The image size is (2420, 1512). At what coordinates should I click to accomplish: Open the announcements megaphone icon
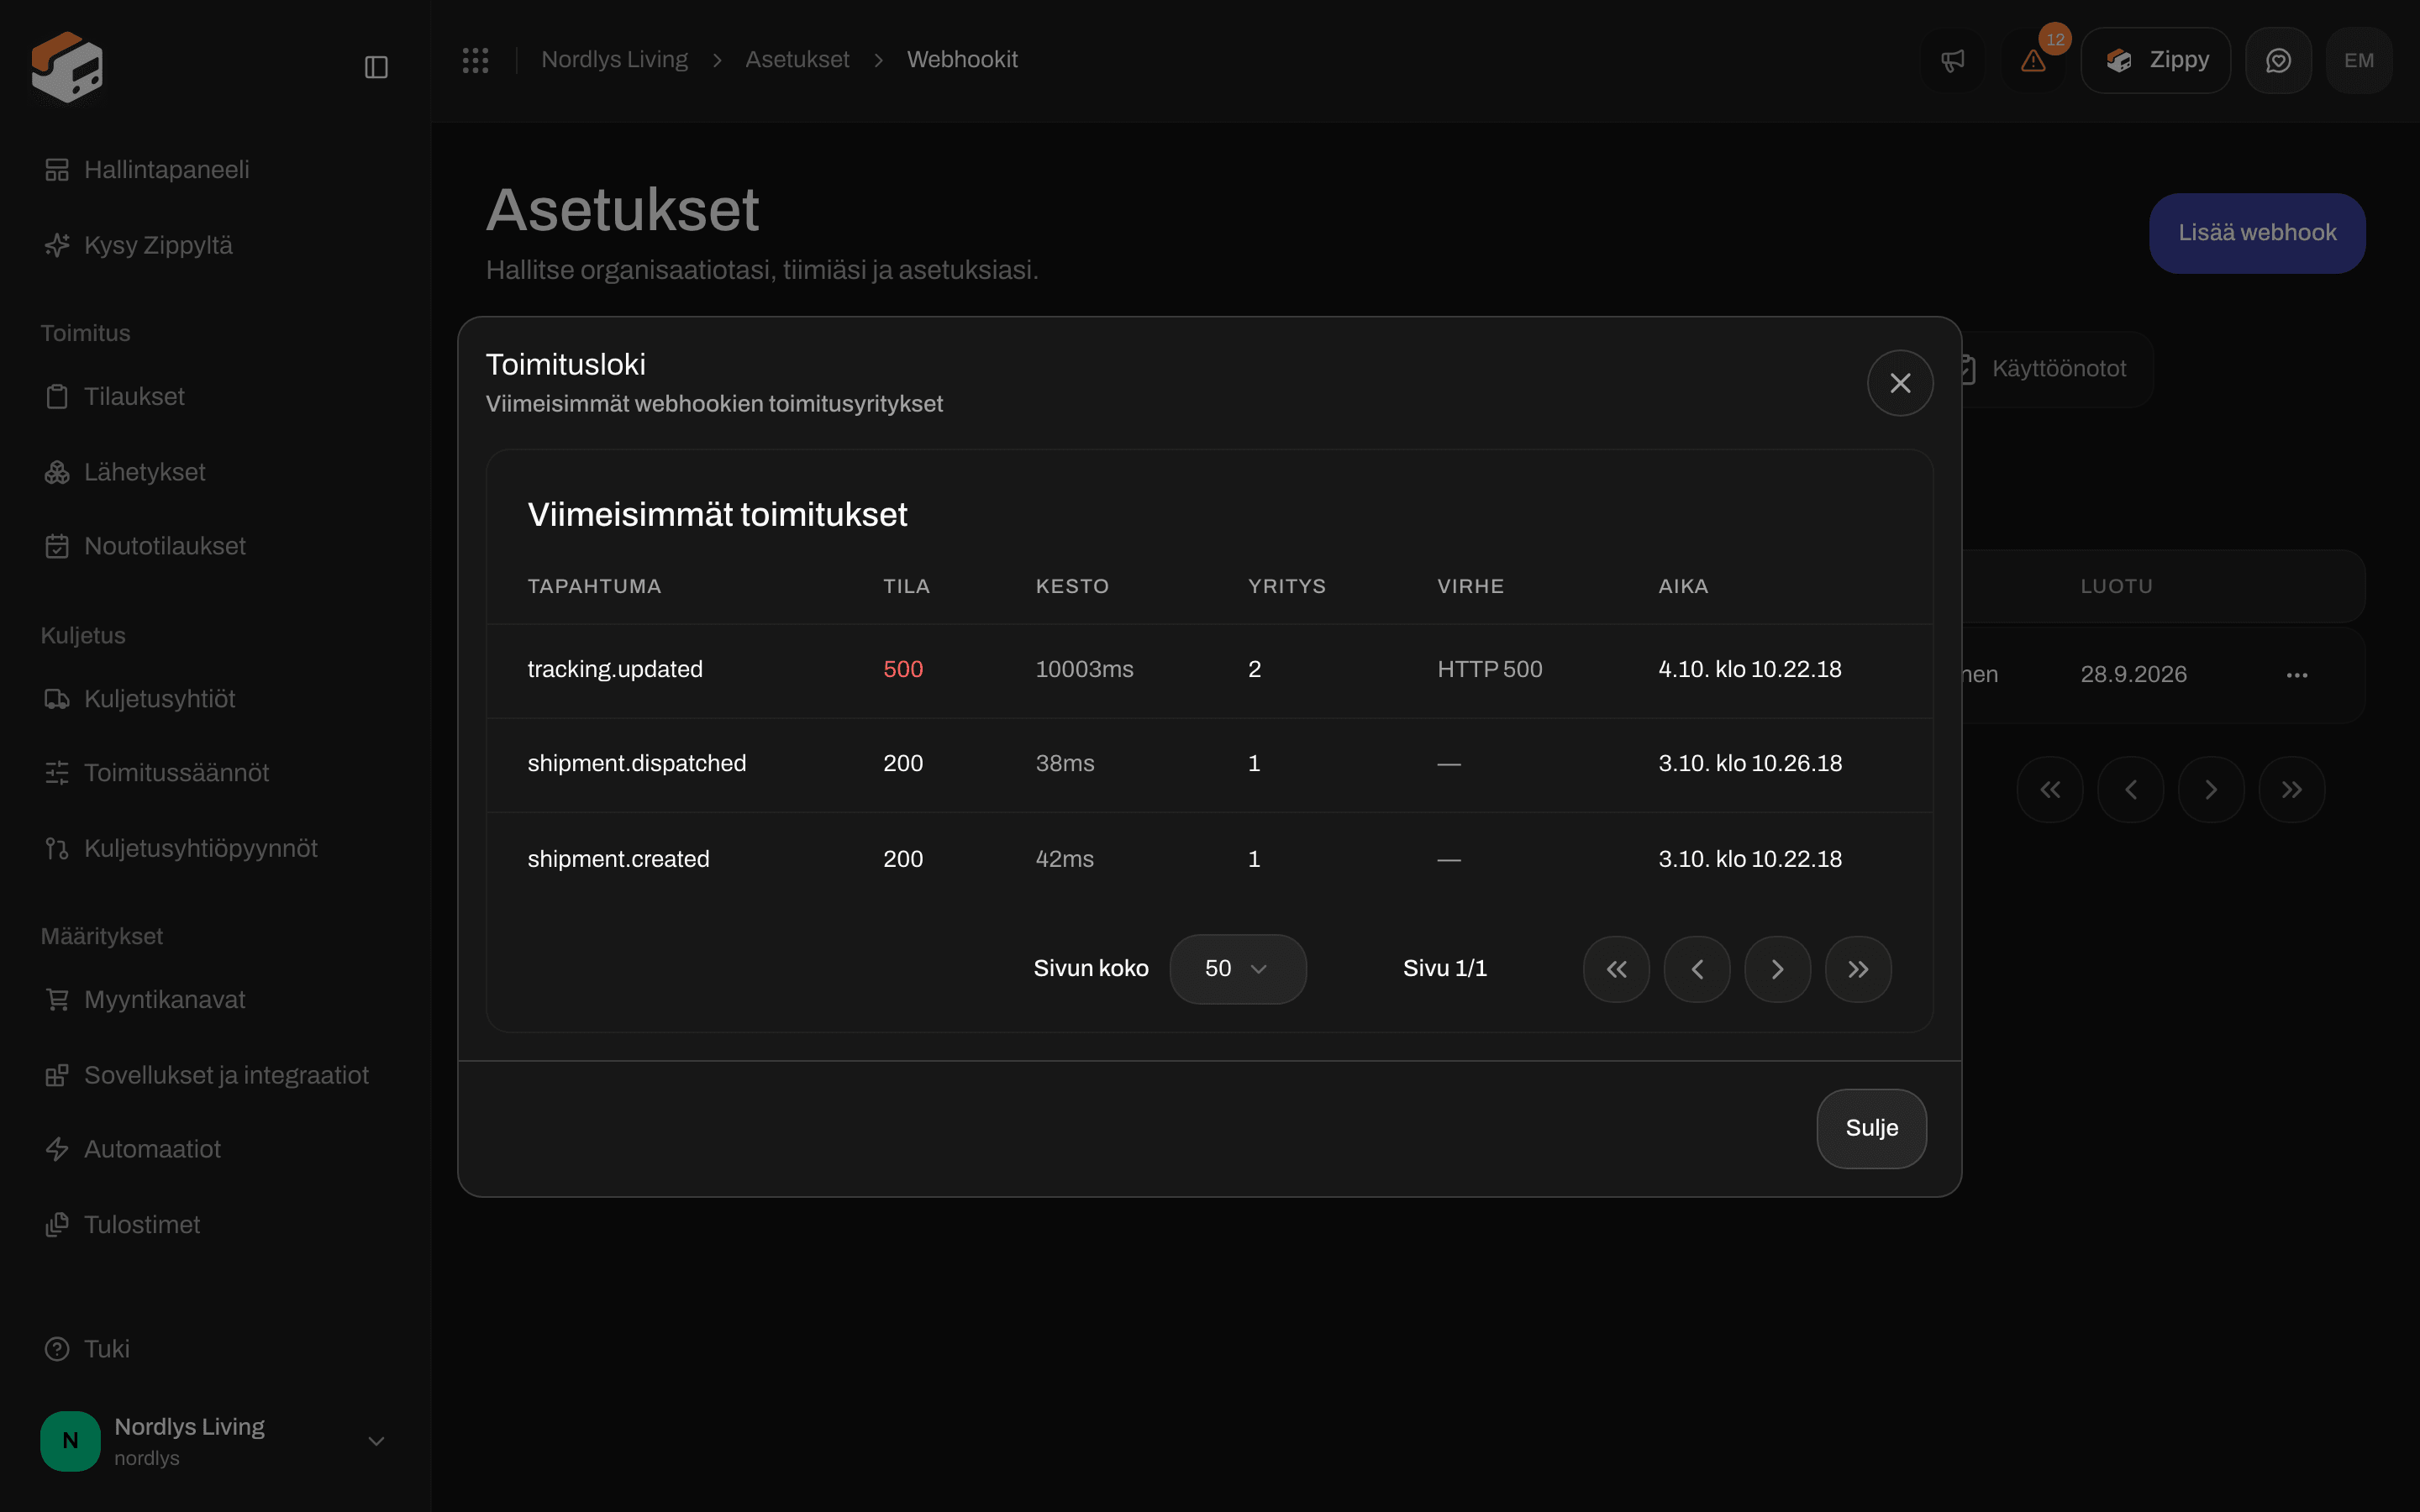point(1952,61)
